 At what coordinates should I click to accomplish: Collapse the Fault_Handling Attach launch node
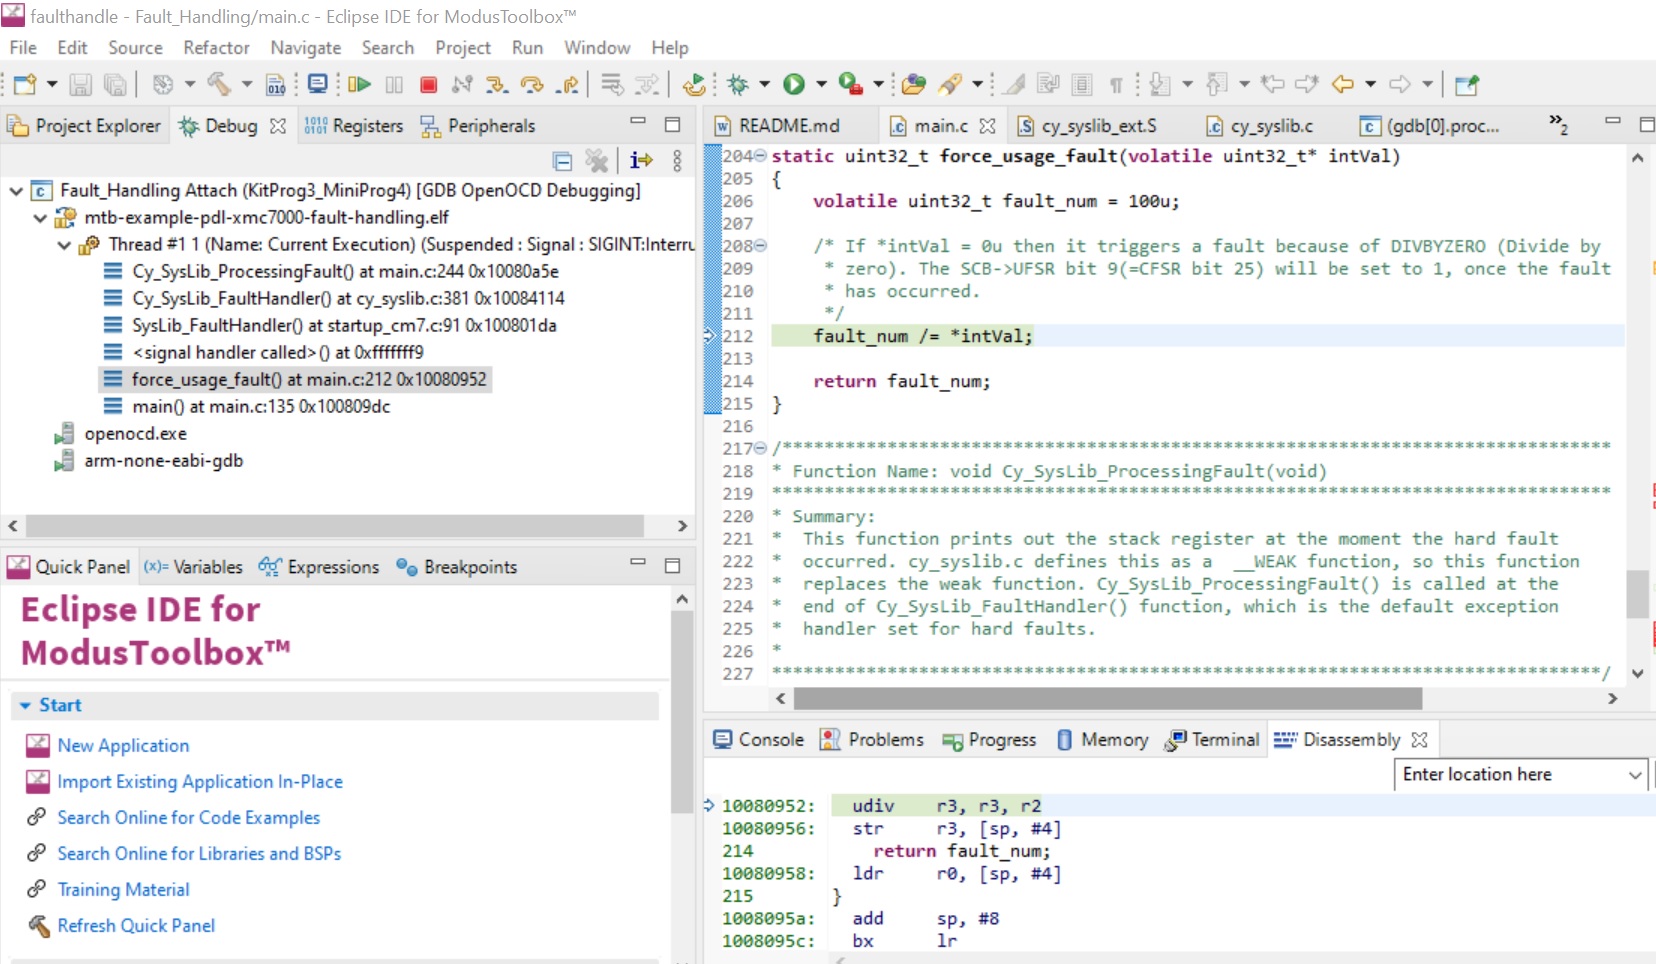(x=16, y=190)
